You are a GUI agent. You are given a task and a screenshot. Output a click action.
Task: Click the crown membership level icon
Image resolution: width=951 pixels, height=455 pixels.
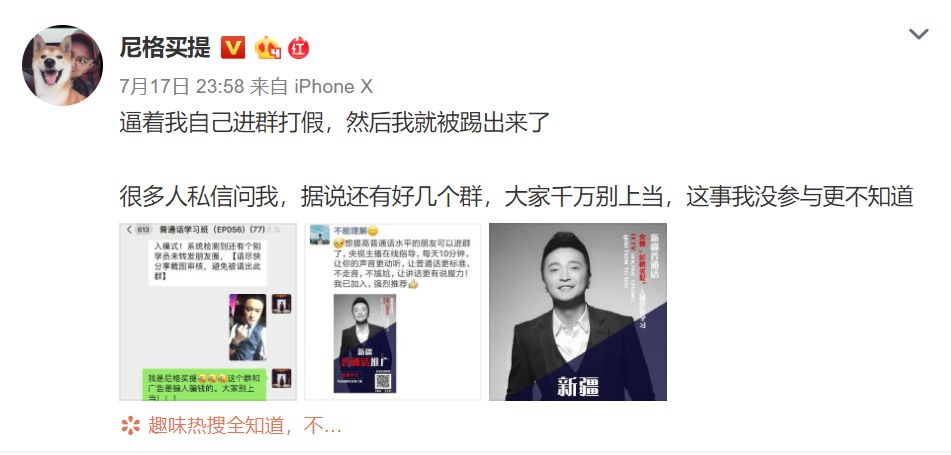point(267,47)
